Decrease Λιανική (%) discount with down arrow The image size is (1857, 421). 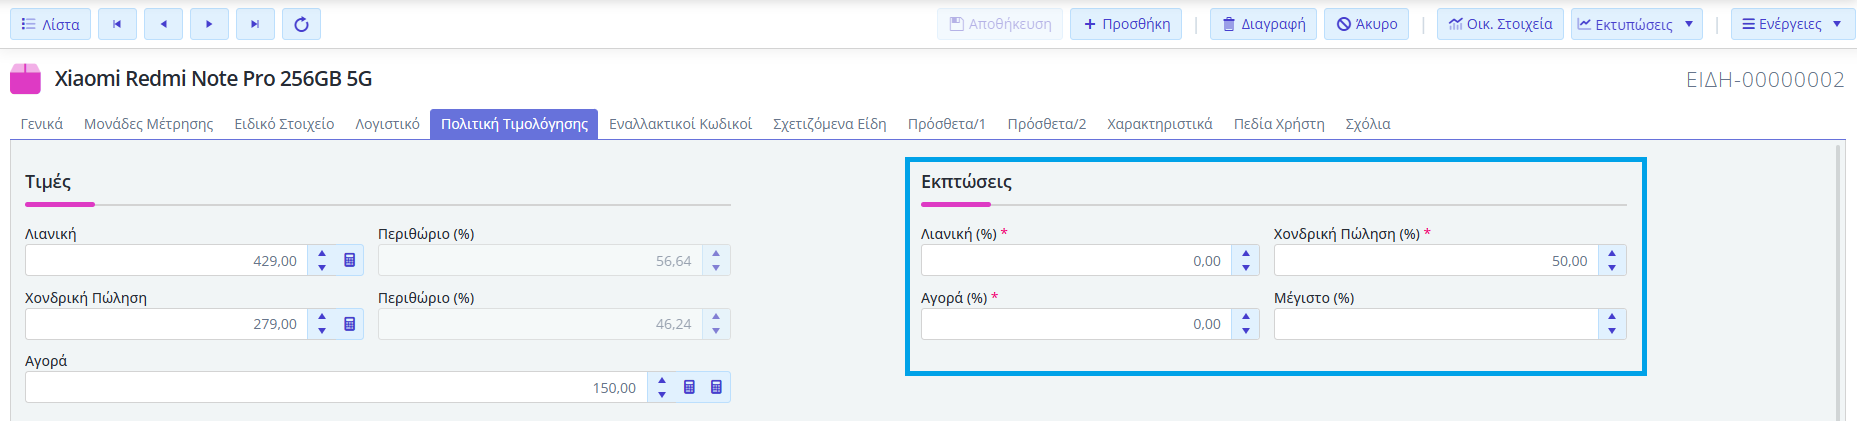tap(1246, 267)
